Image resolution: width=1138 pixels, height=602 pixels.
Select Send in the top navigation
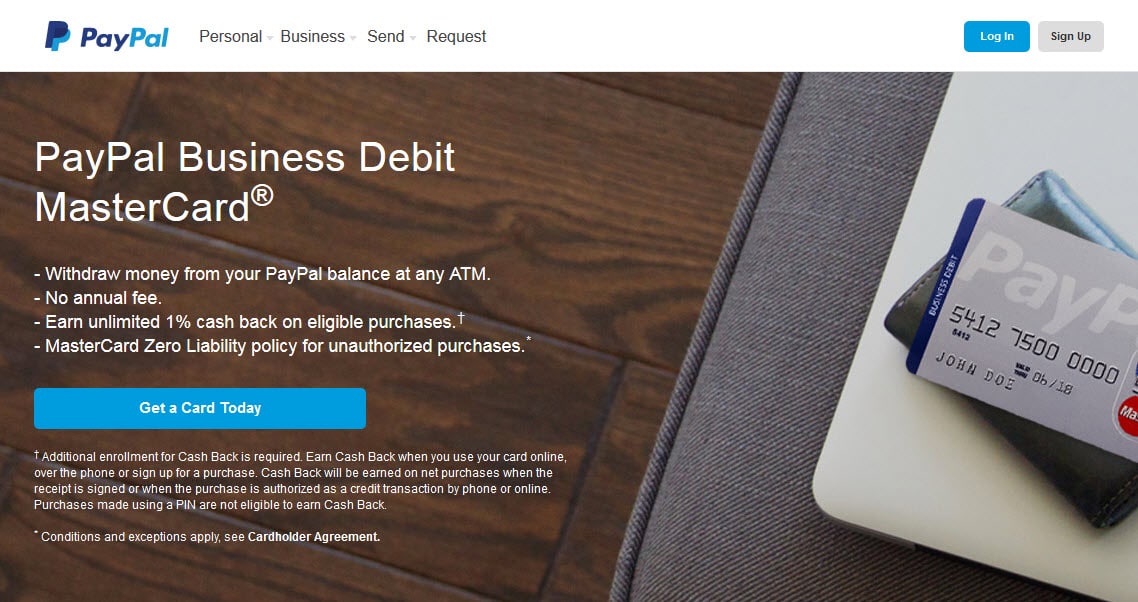pyautogui.click(x=385, y=36)
